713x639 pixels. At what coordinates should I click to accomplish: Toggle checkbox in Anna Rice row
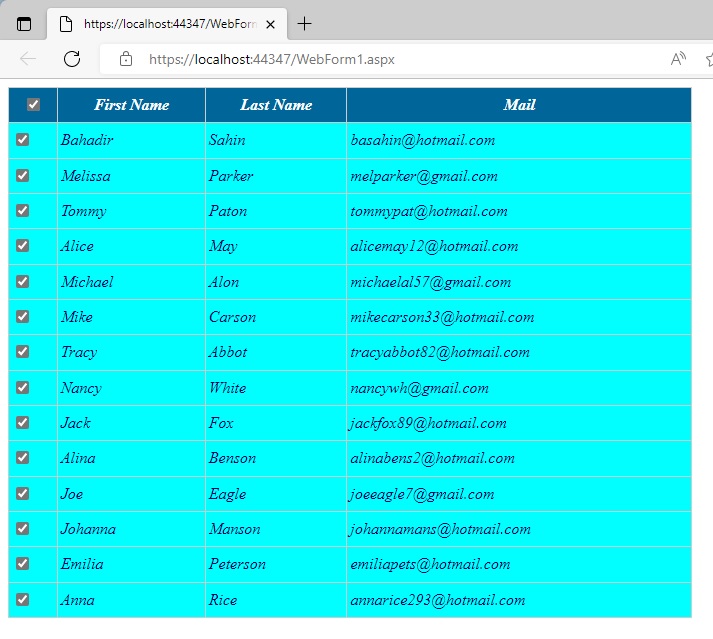coord(22,599)
